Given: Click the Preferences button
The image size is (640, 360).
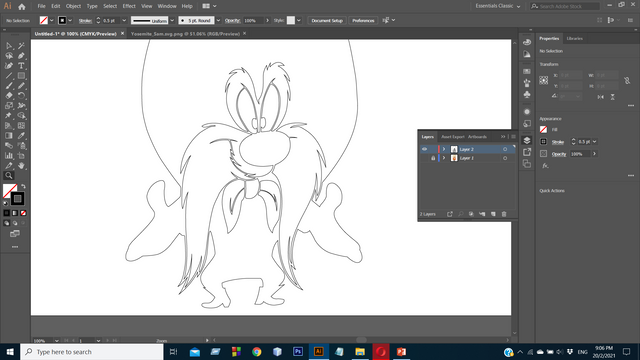Looking at the screenshot, I should 363,20.
